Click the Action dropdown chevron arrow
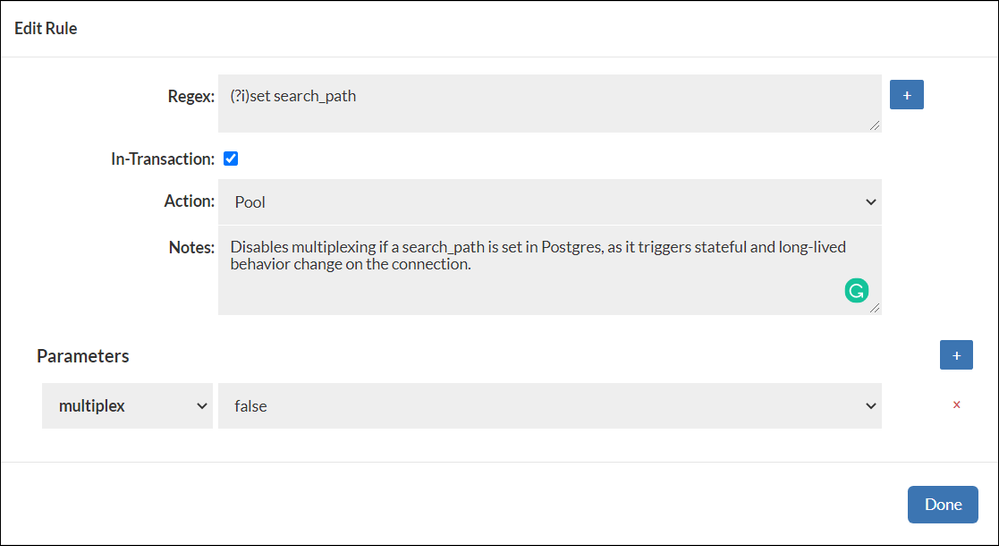The height and width of the screenshot is (546, 999). pos(870,202)
